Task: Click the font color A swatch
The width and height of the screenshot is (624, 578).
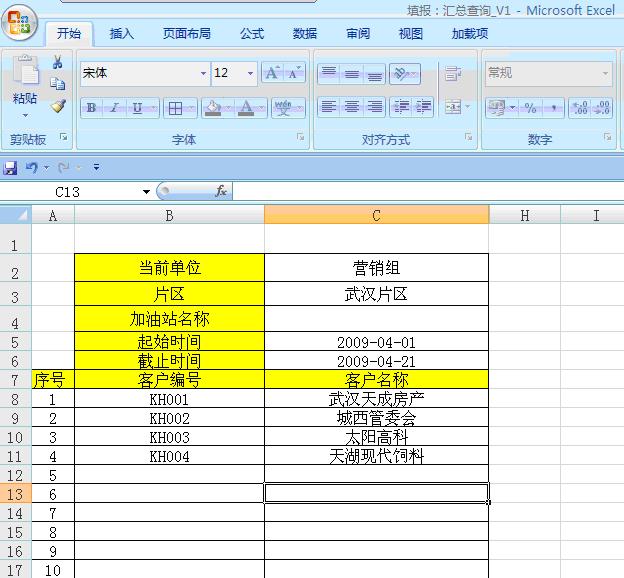Action: click(245, 108)
